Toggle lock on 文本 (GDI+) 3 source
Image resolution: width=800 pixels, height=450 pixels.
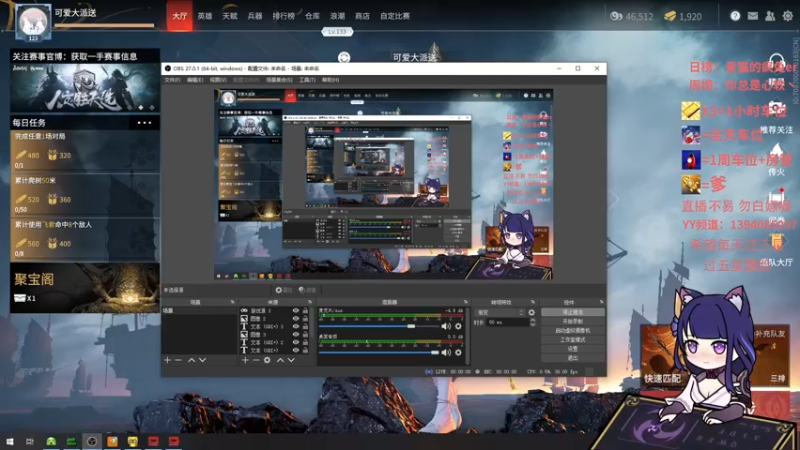click(305, 327)
